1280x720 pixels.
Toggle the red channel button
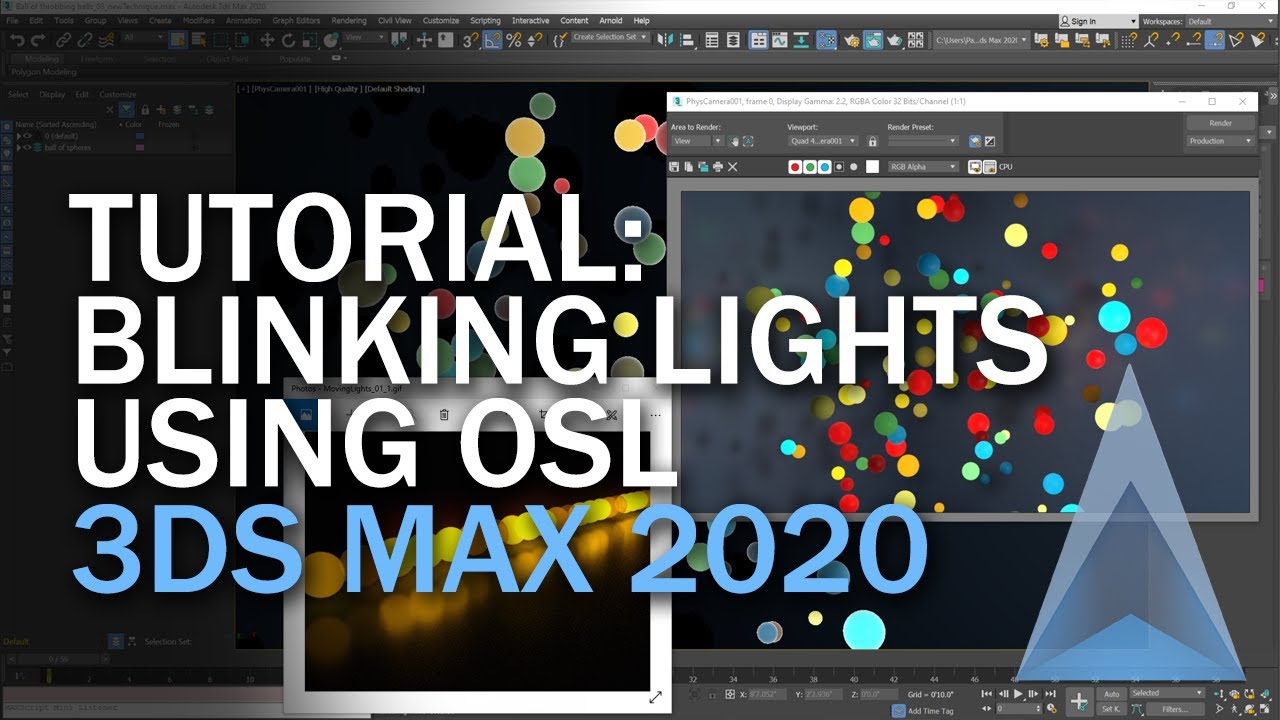(795, 167)
